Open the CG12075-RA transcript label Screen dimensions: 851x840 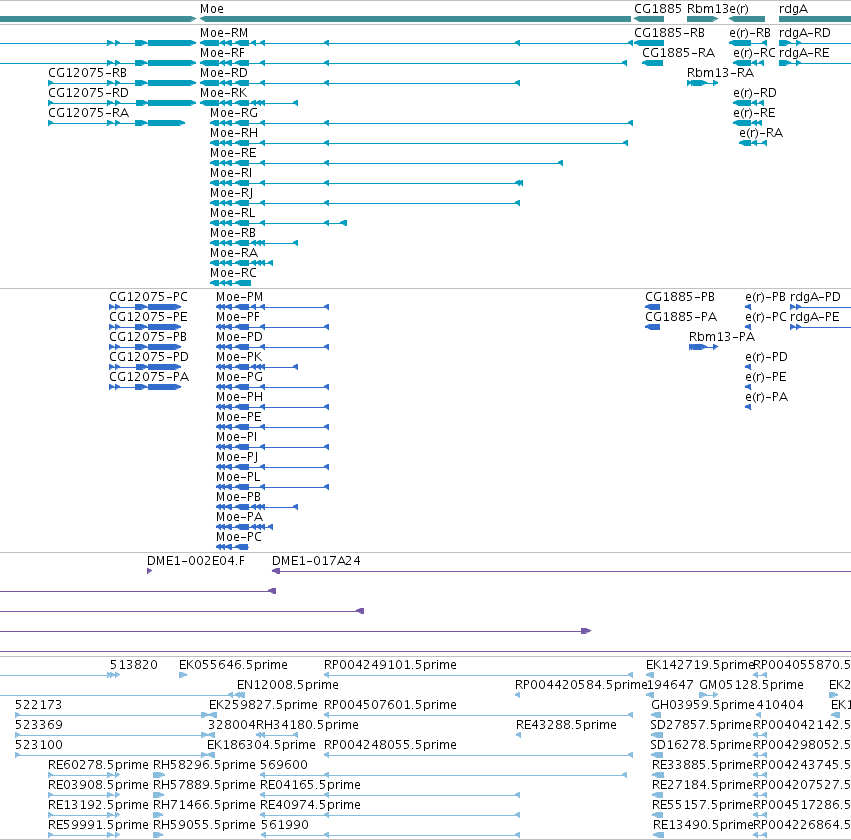pyautogui.click(x=88, y=113)
